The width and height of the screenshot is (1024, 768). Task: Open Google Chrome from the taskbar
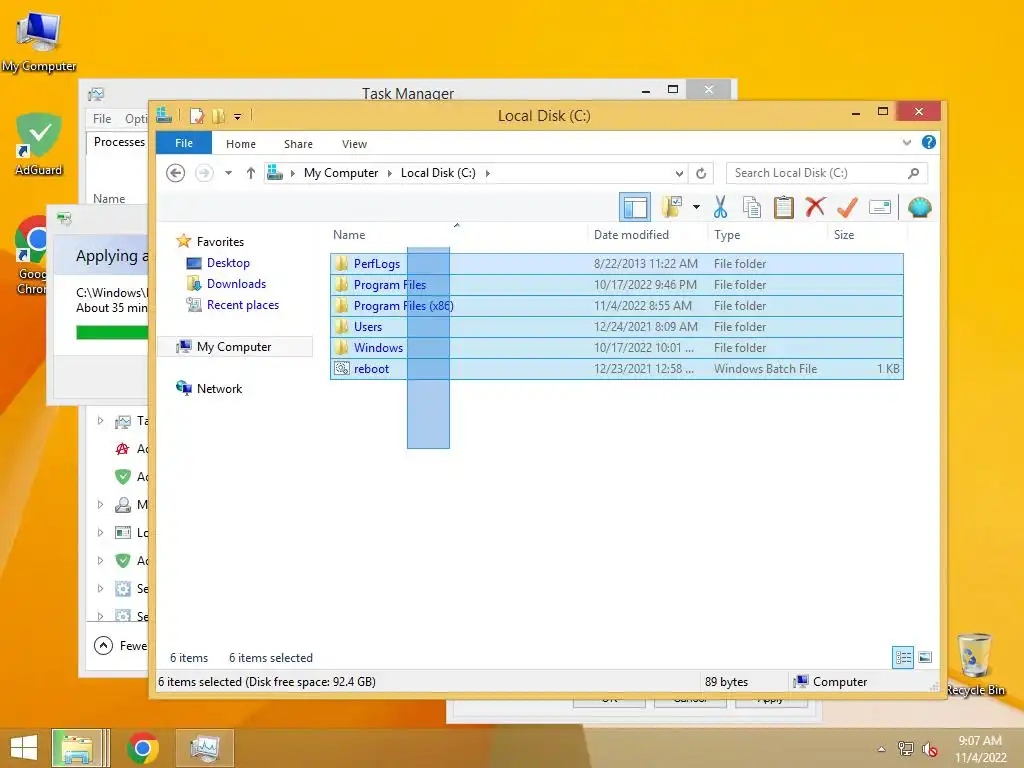click(143, 748)
